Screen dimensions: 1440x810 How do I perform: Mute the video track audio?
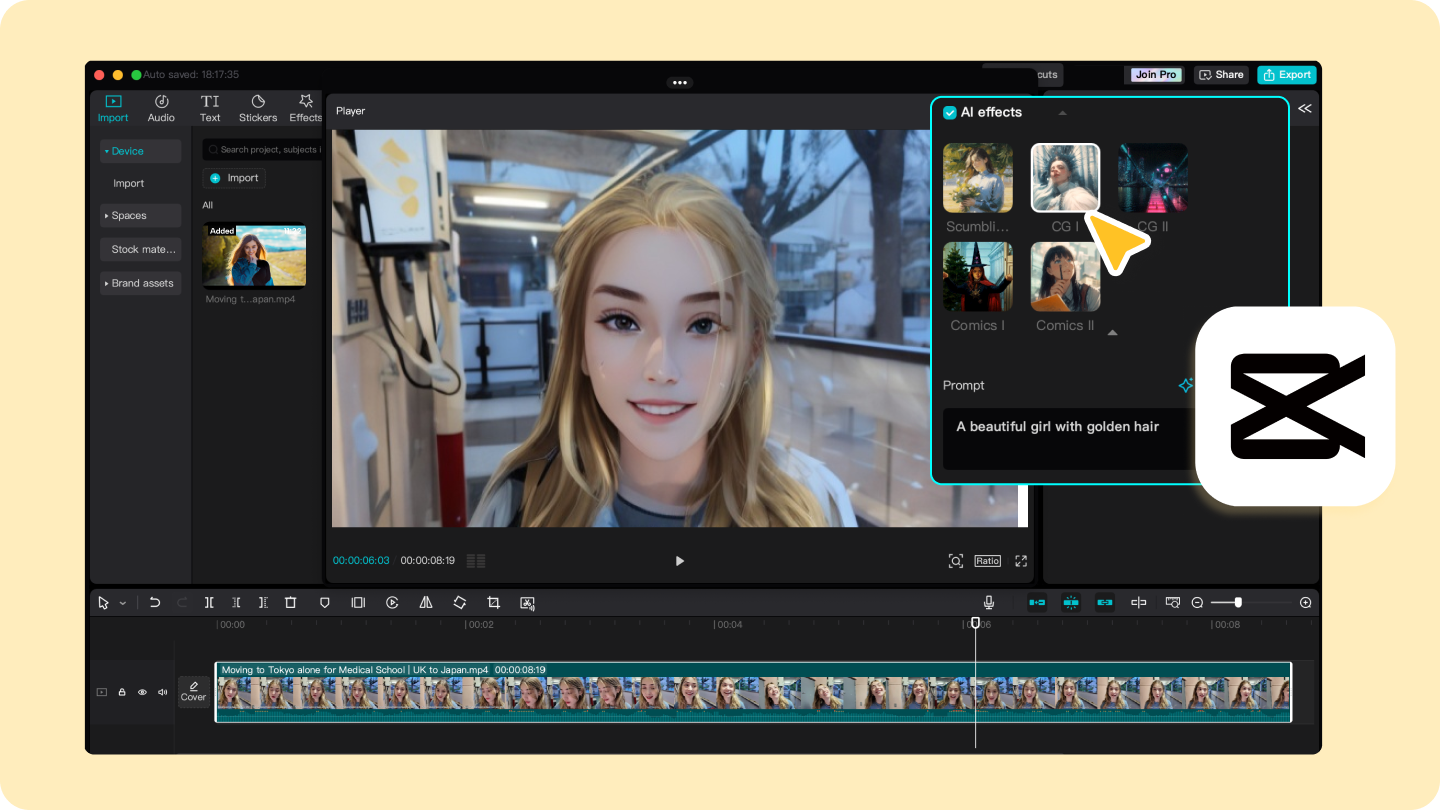coord(162,692)
